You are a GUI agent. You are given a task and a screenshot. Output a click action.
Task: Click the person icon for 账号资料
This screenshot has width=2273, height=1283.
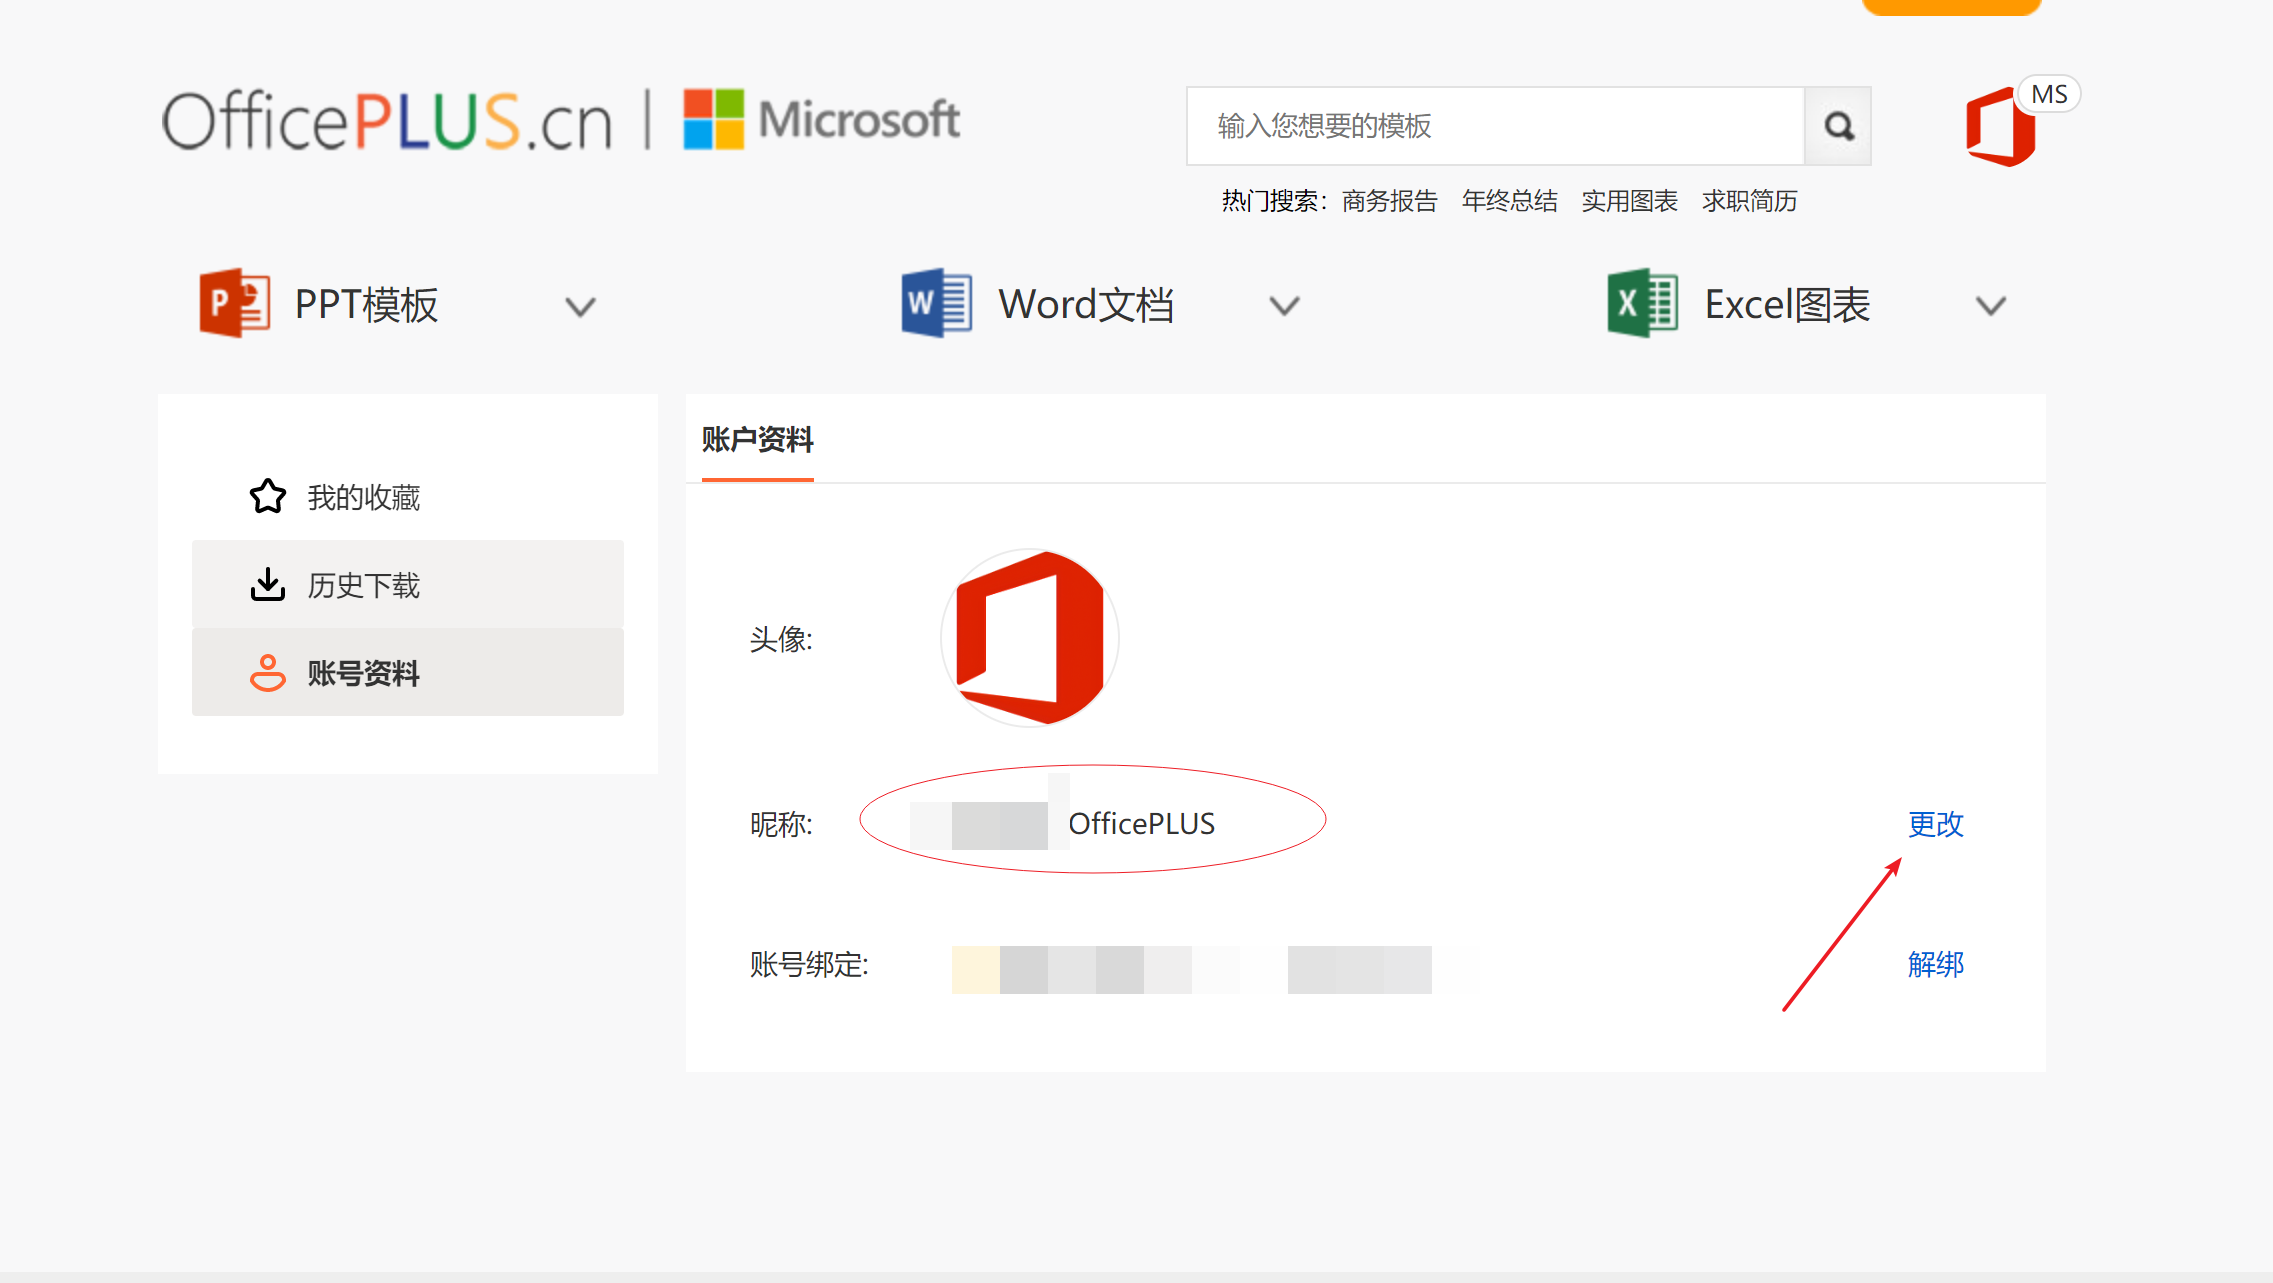click(x=268, y=673)
